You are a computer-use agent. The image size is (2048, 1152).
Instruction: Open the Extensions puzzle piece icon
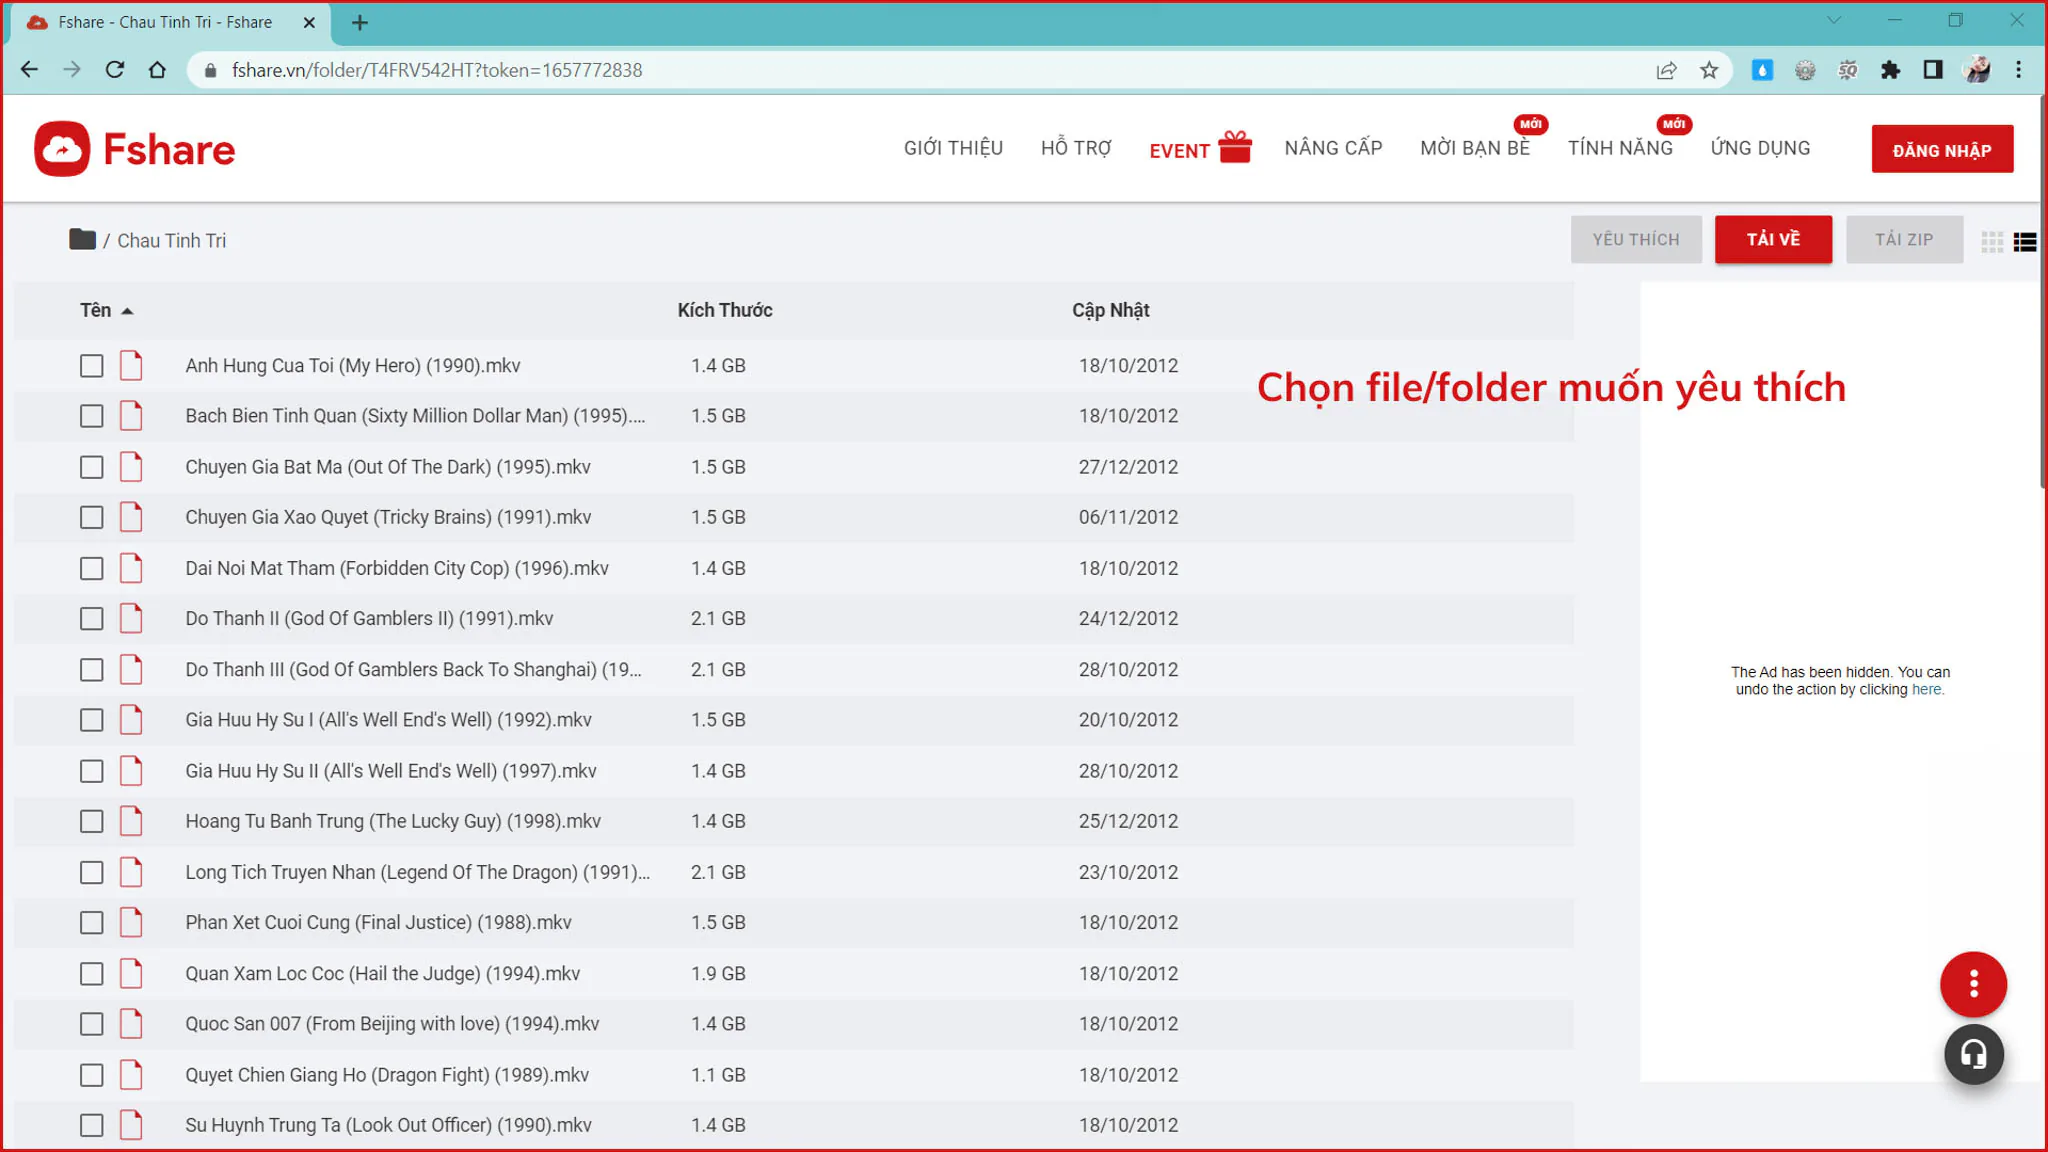pyautogui.click(x=1890, y=70)
